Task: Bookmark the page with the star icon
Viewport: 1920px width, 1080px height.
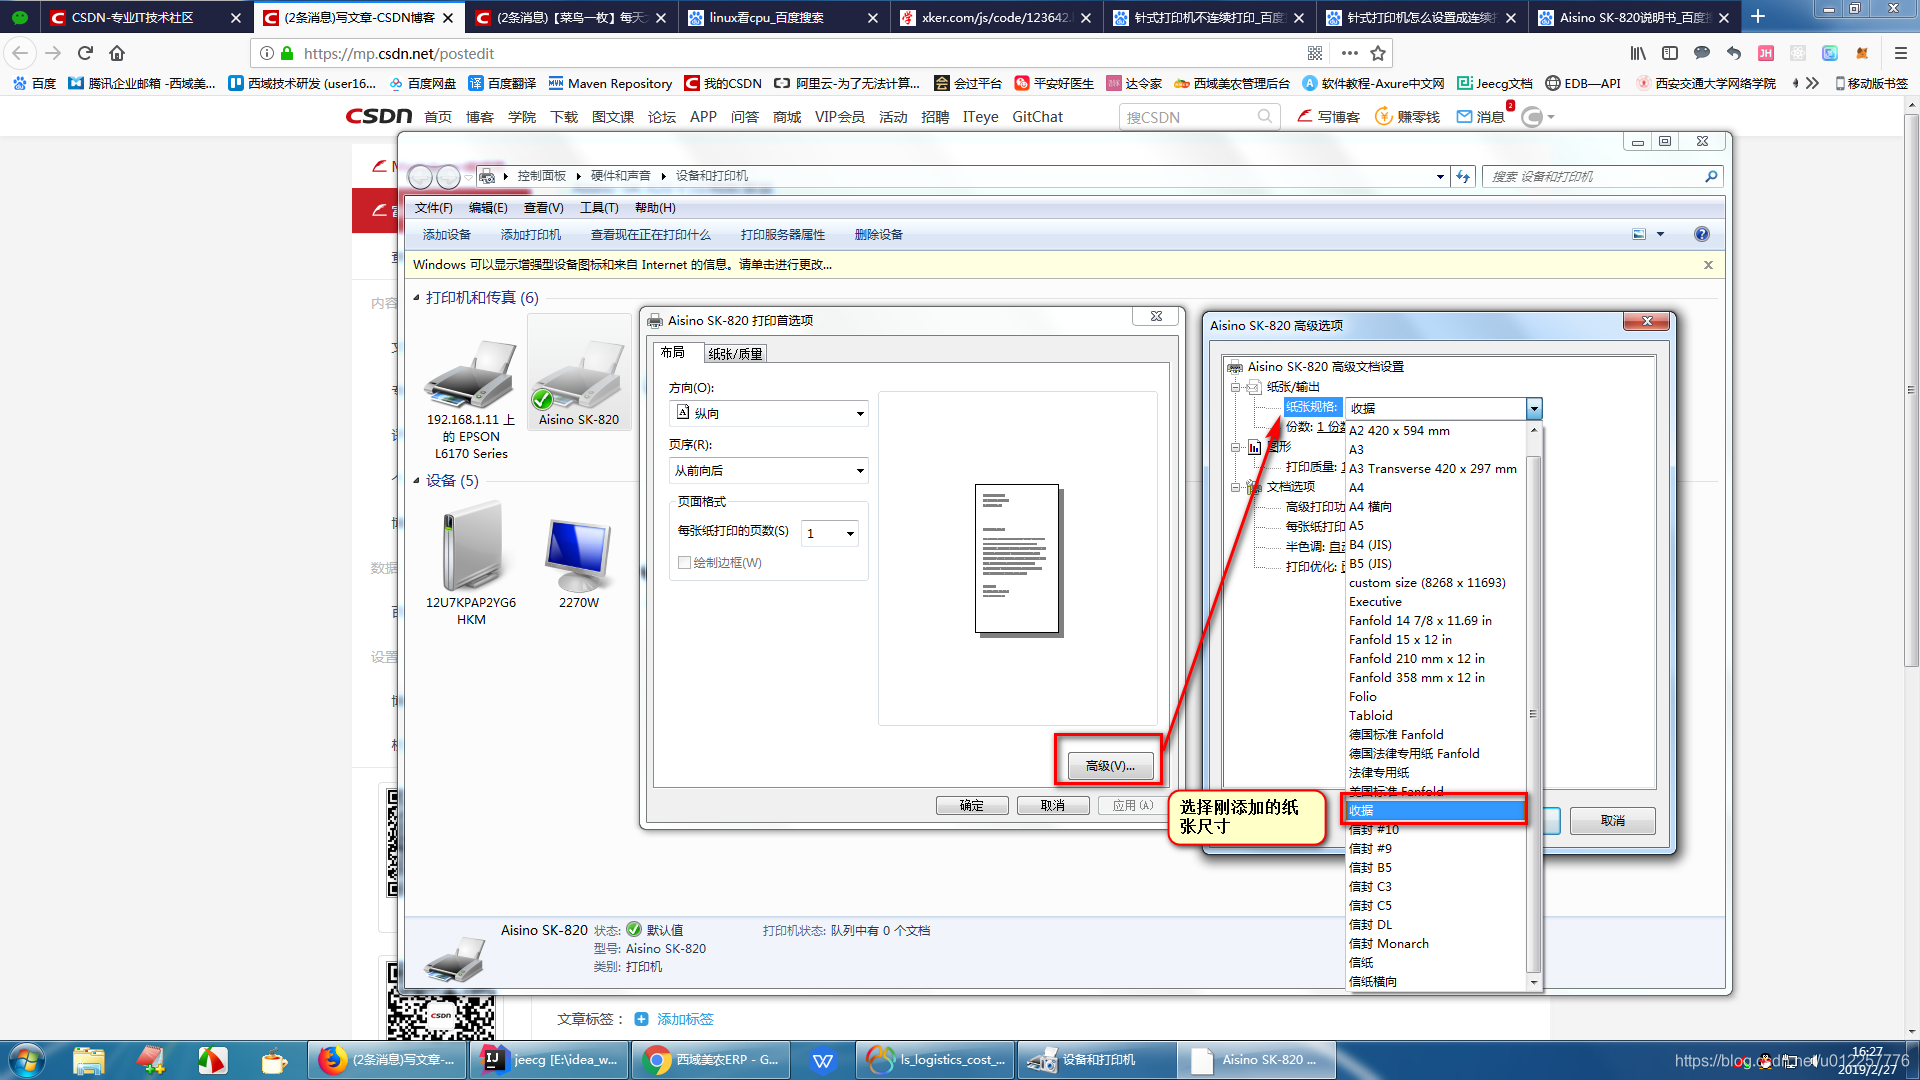Action: point(1378,53)
